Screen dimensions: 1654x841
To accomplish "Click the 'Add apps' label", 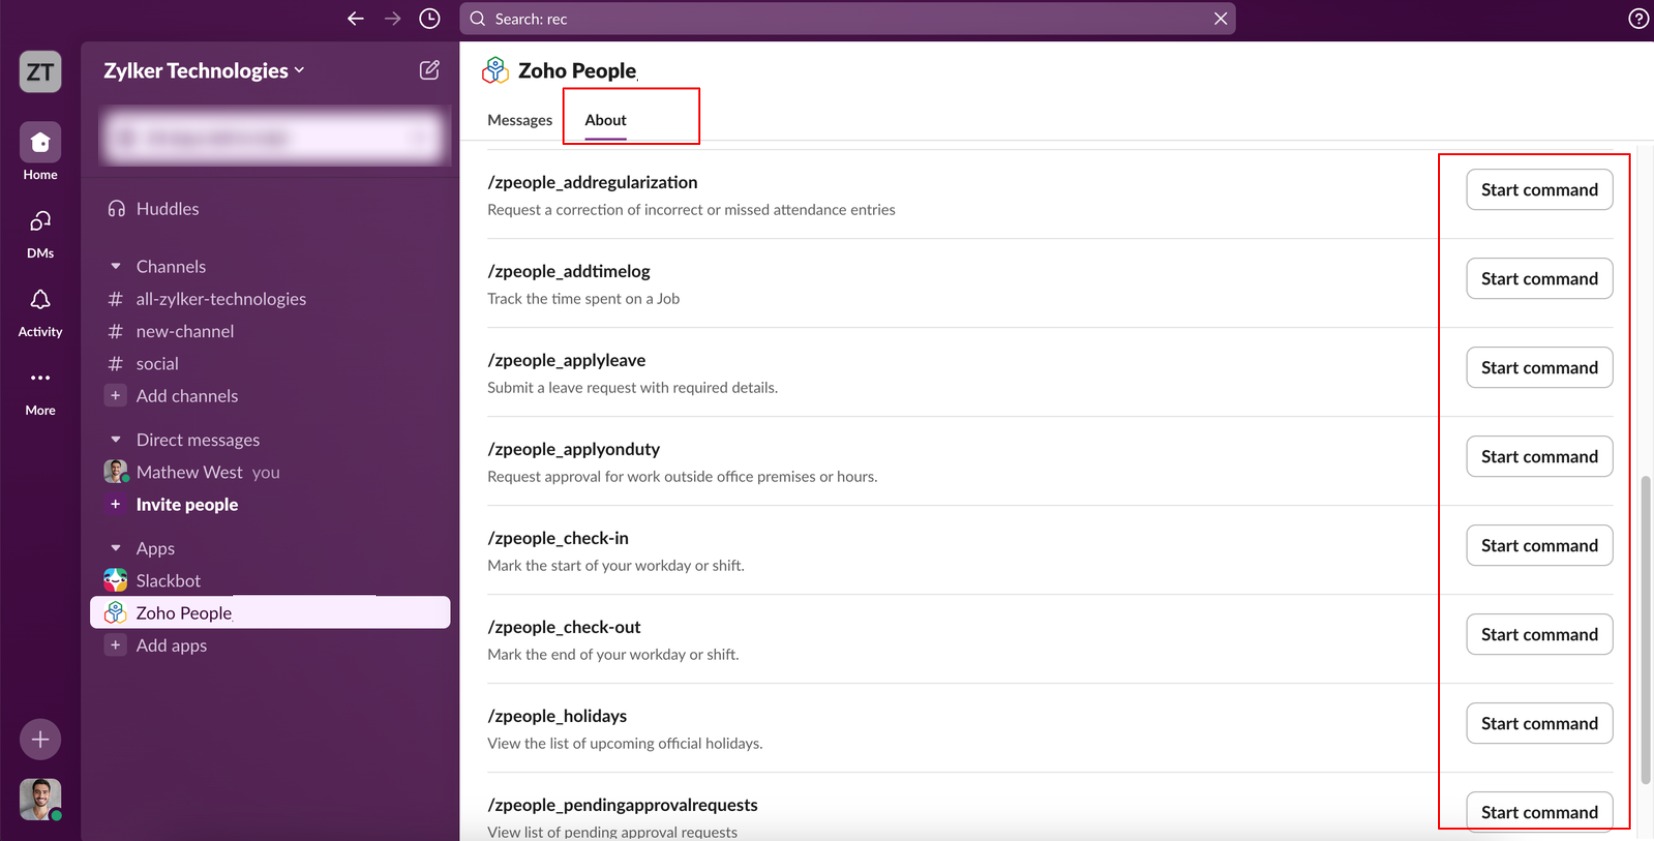I will (172, 646).
